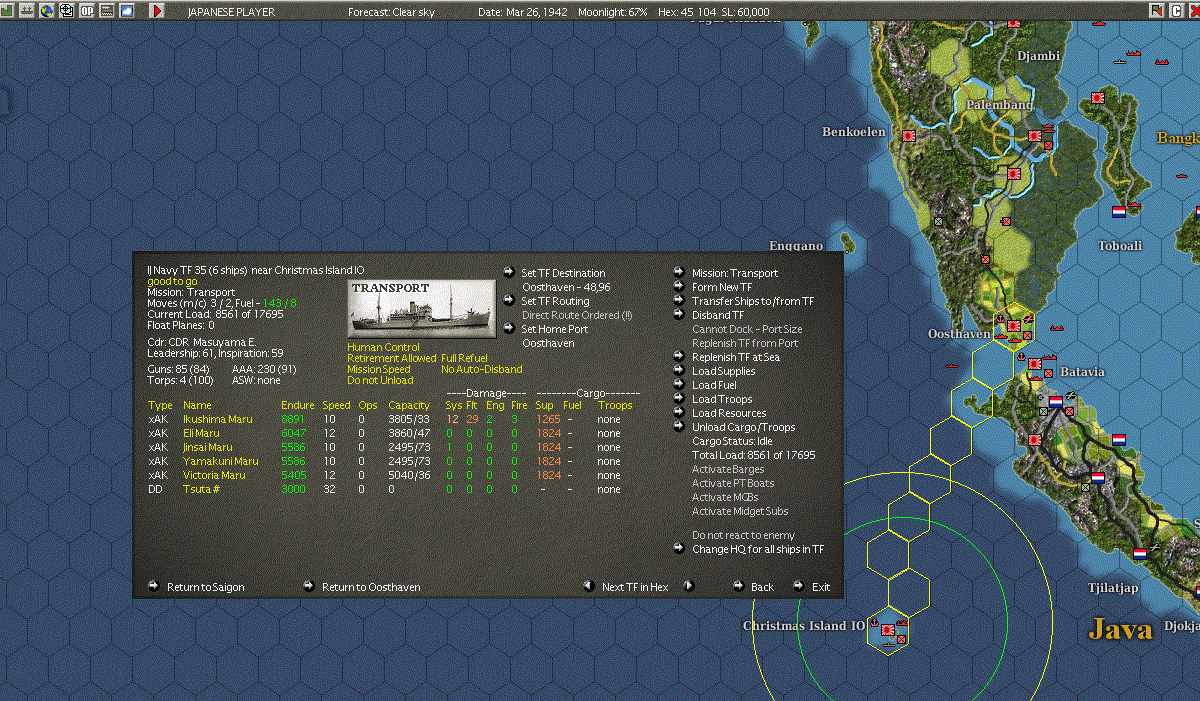1200x701 pixels.
Task: Open the globe icon in top toolbar
Action: (x=46, y=10)
